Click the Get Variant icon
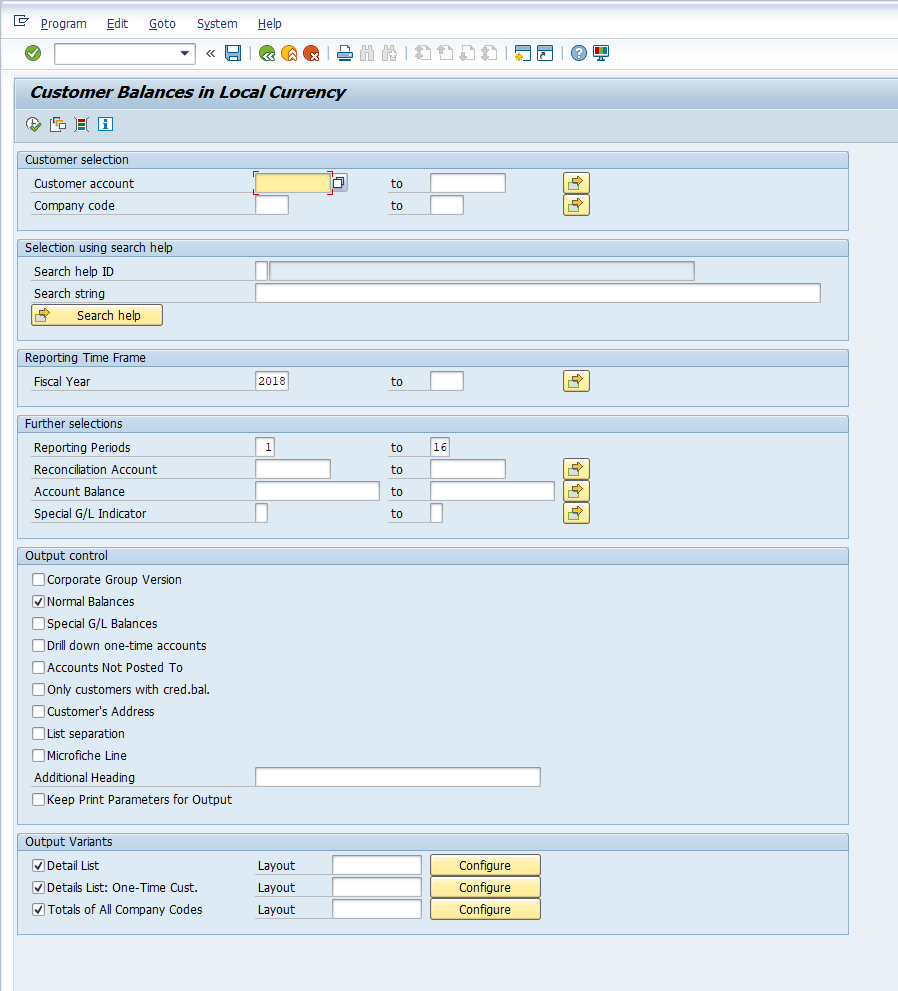Viewport: 898px width, 991px height. pos(58,124)
